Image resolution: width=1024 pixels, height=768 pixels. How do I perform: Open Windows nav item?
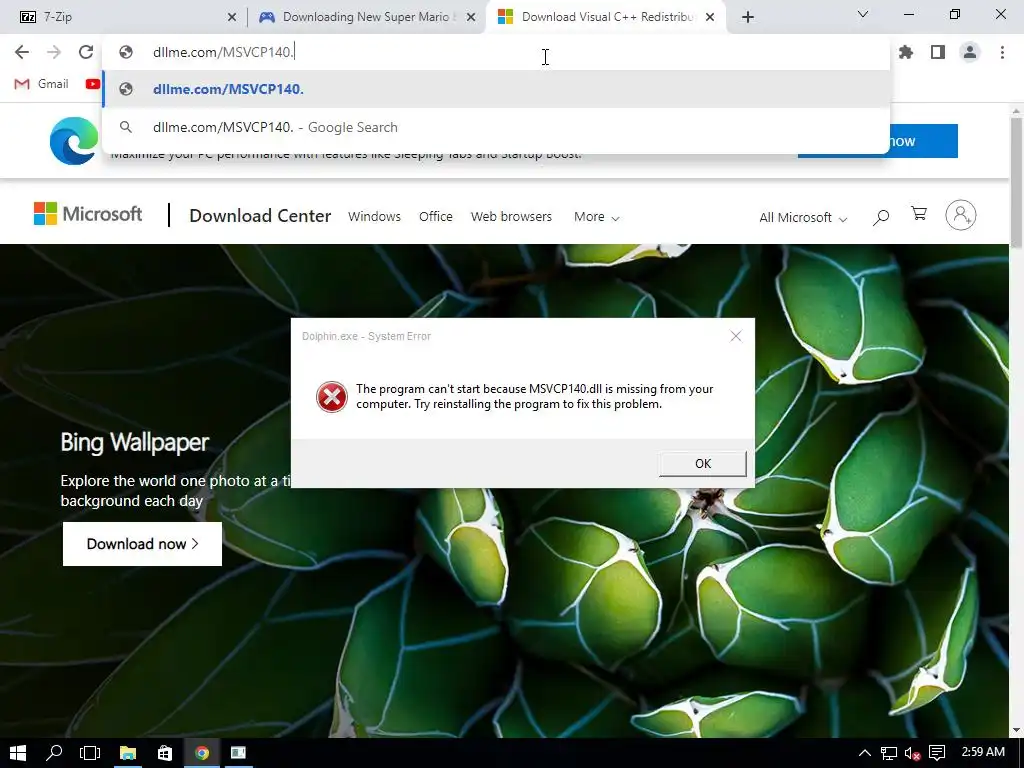click(374, 216)
